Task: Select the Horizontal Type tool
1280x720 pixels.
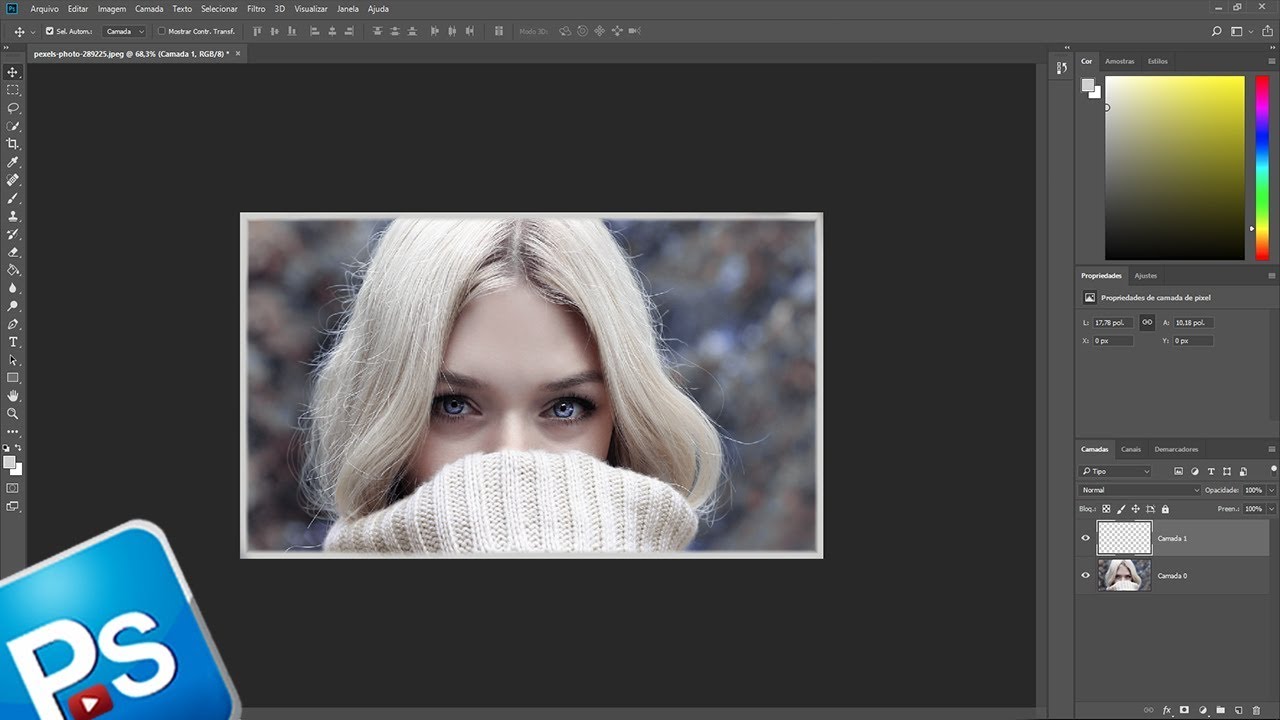Action: pos(13,342)
